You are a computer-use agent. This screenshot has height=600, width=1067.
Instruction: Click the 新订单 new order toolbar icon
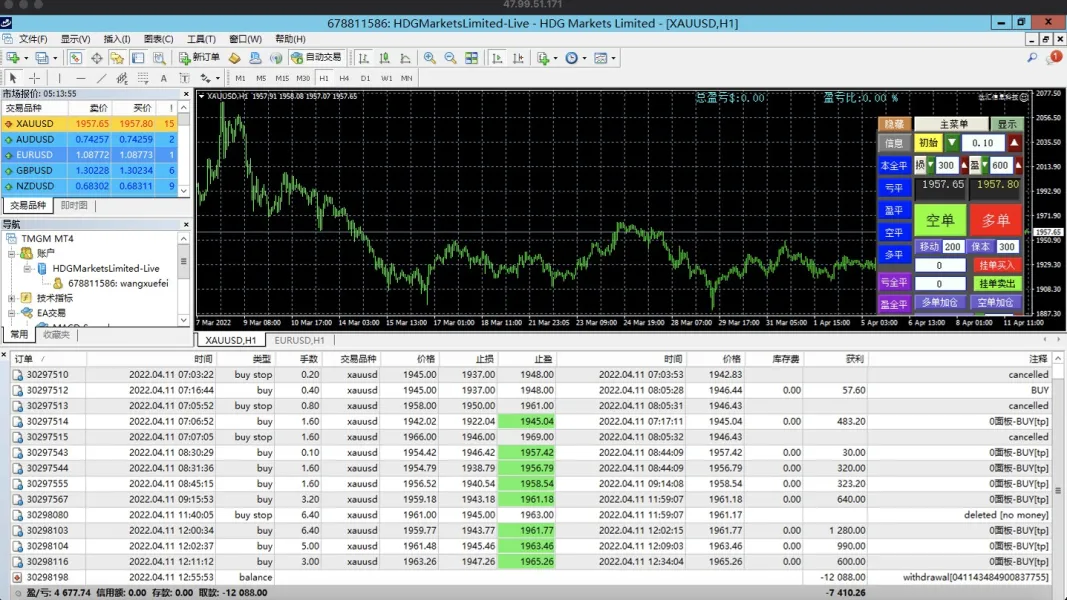(200, 58)
